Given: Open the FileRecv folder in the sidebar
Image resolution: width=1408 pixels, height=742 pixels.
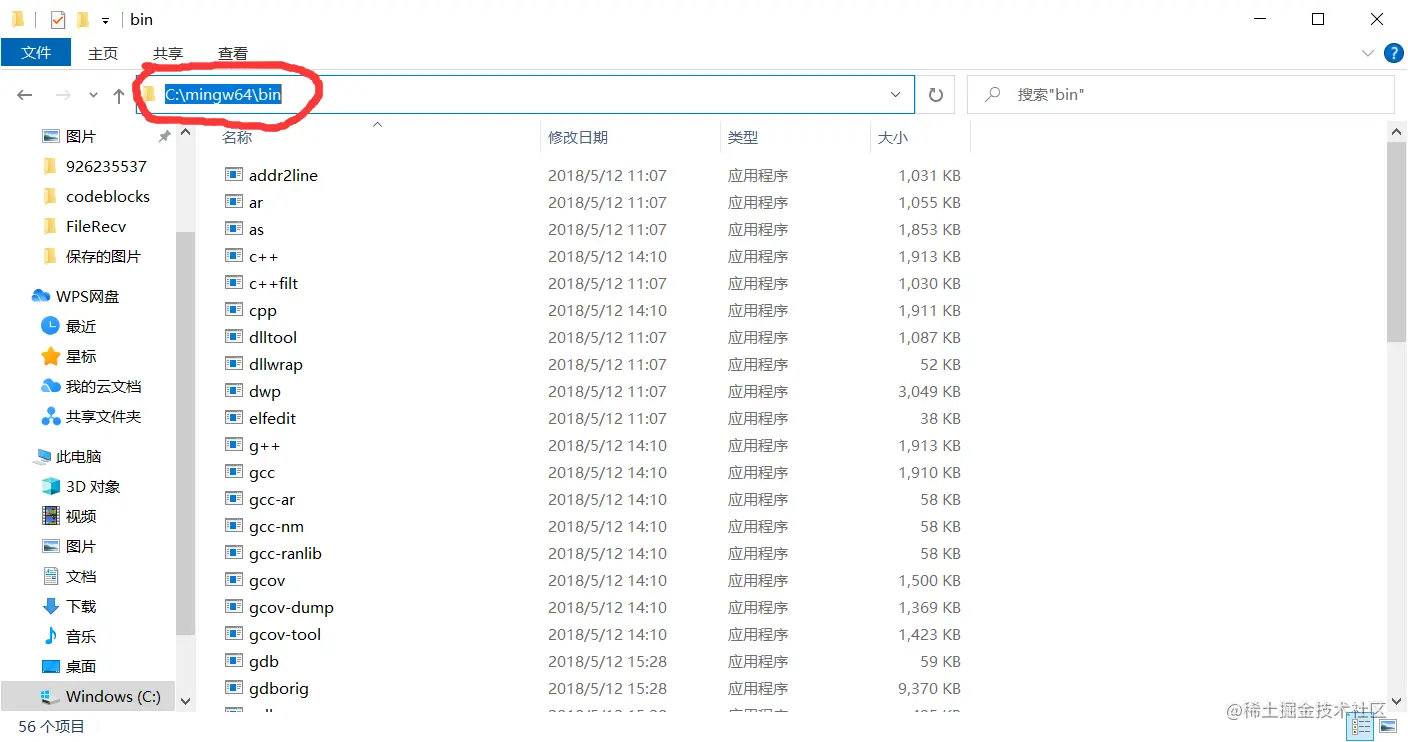Looking at the screenshot, I should pos(96,226).
